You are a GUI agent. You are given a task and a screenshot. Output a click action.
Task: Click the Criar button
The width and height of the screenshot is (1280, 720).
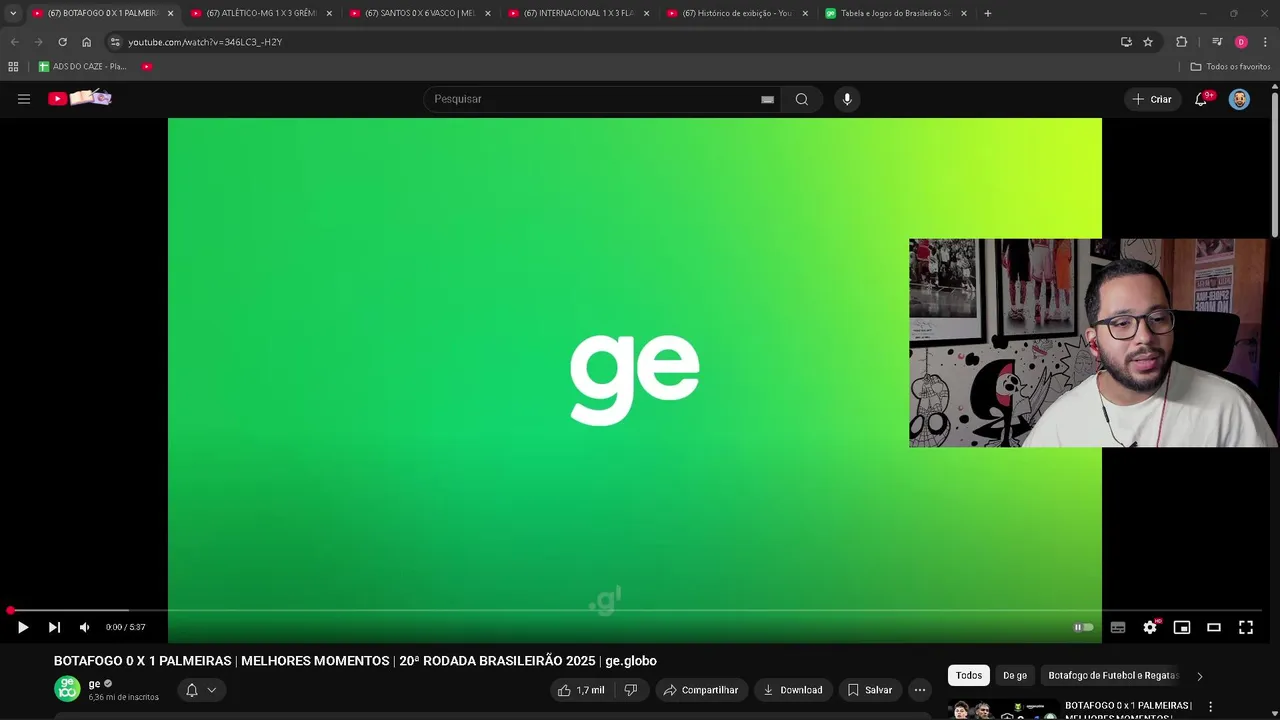pos(1151,99)
